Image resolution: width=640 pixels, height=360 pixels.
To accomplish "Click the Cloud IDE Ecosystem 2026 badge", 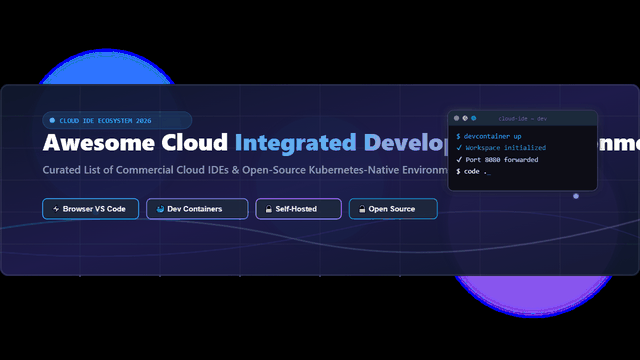I will coord(117,120).
